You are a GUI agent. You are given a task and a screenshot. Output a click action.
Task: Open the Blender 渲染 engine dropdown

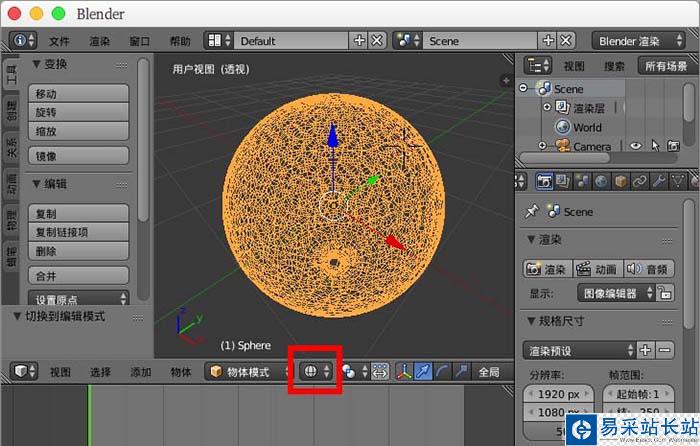[638, 41]
